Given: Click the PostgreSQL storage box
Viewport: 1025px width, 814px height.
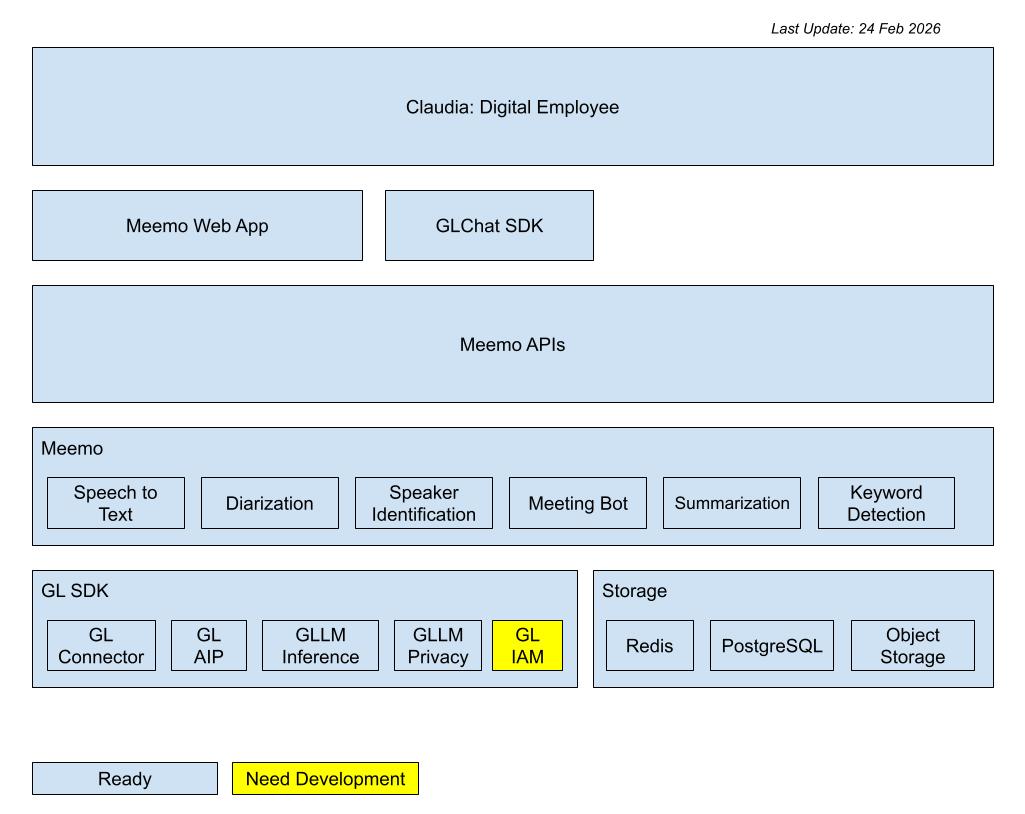Looking at the screenshot, I should (x=771, y=646).
